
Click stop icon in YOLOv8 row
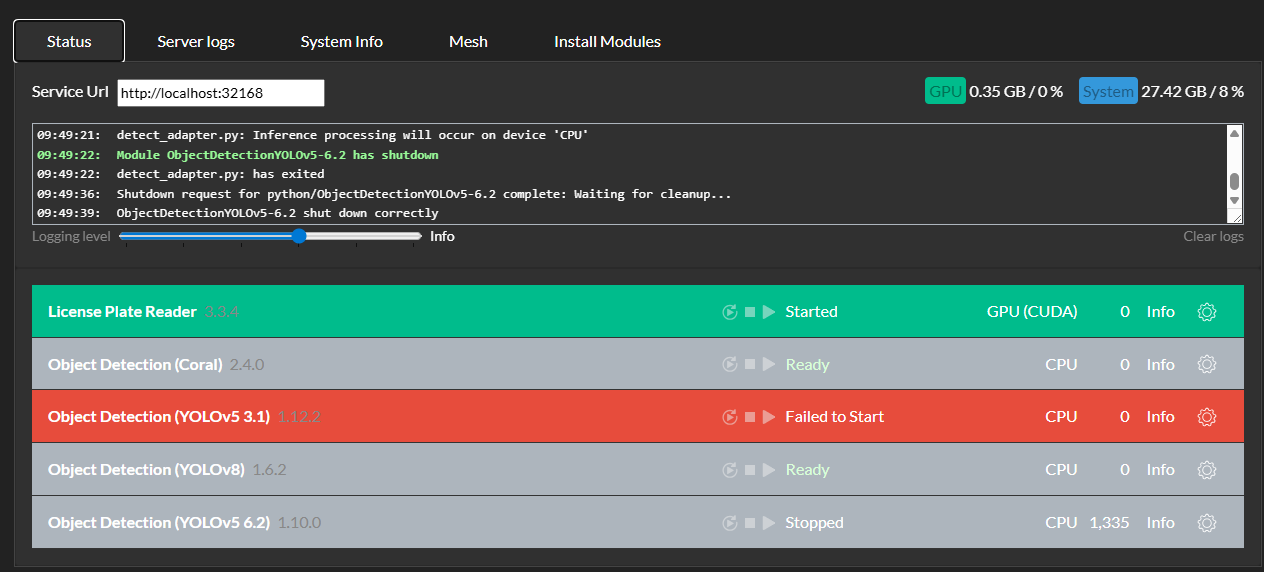(749, 470)
